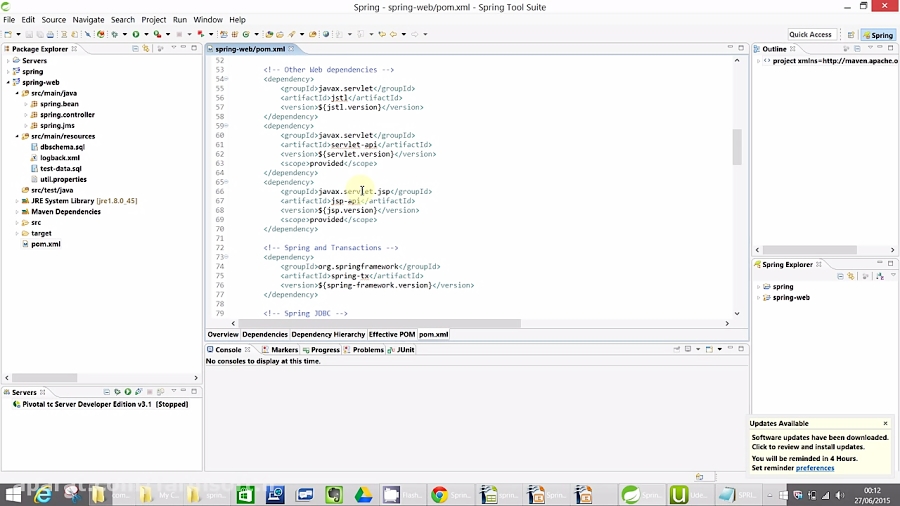
Task: Click the Windows Start button
Action: tap(13, 495)
